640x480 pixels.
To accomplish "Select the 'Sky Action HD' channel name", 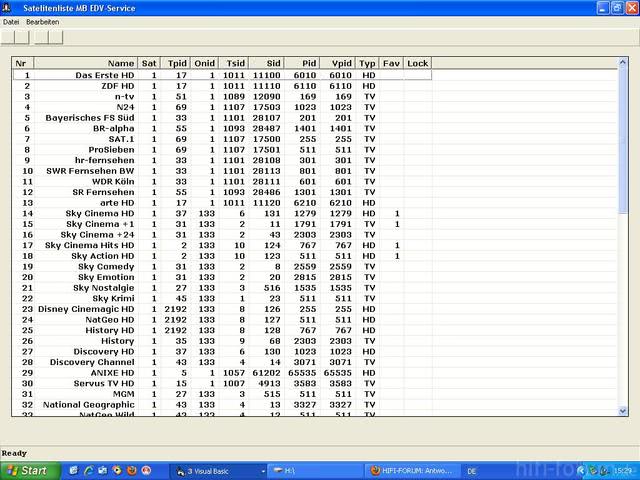I will (x=102, y=256).
